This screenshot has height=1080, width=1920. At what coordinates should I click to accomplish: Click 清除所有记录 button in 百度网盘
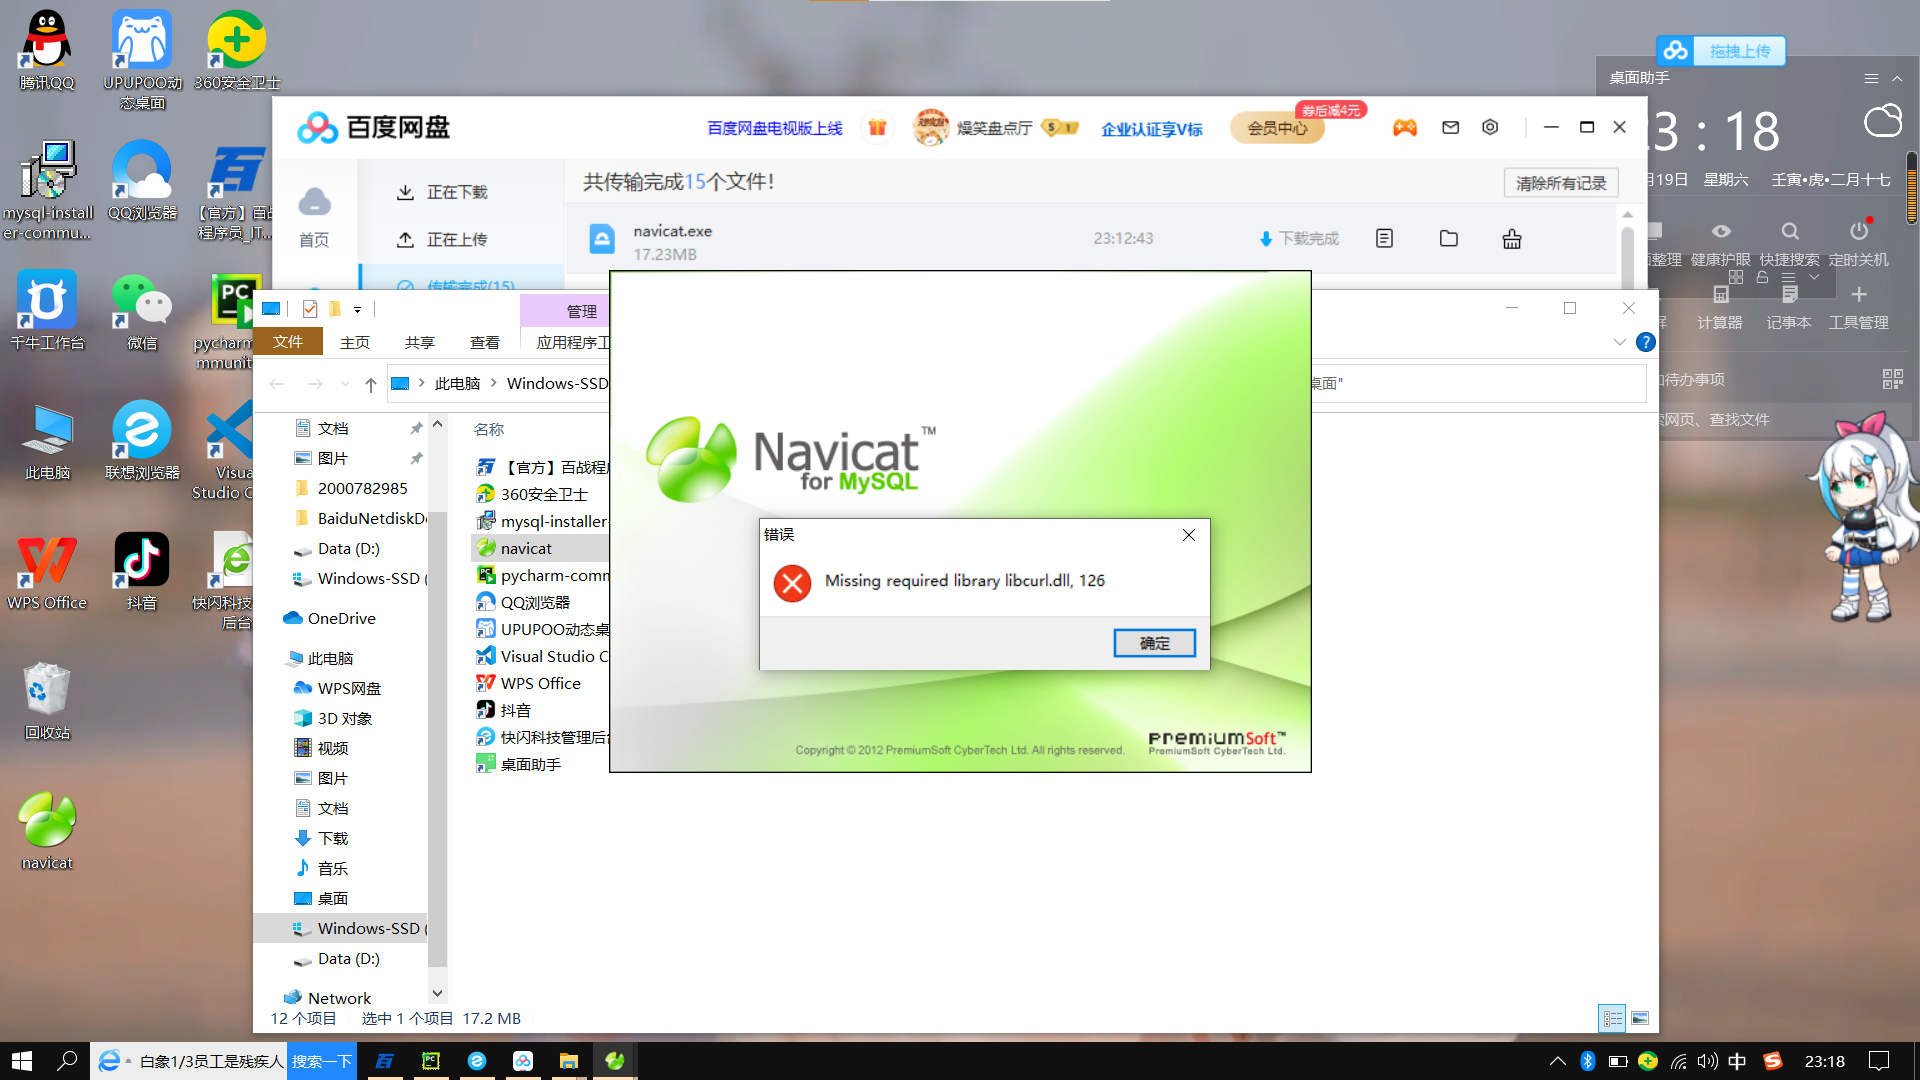click(x=1560, y=183)
